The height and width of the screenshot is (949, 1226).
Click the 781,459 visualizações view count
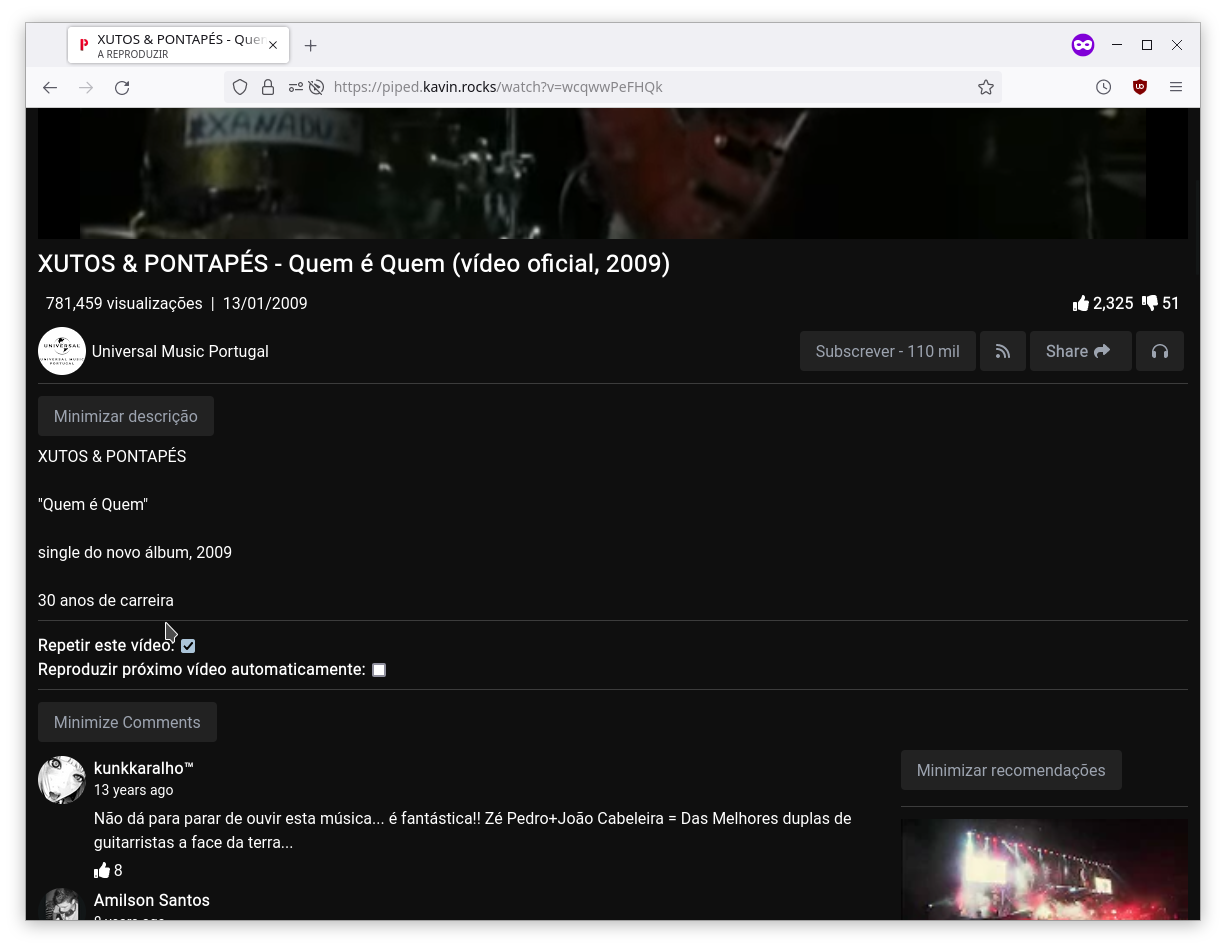coord(124,303)
